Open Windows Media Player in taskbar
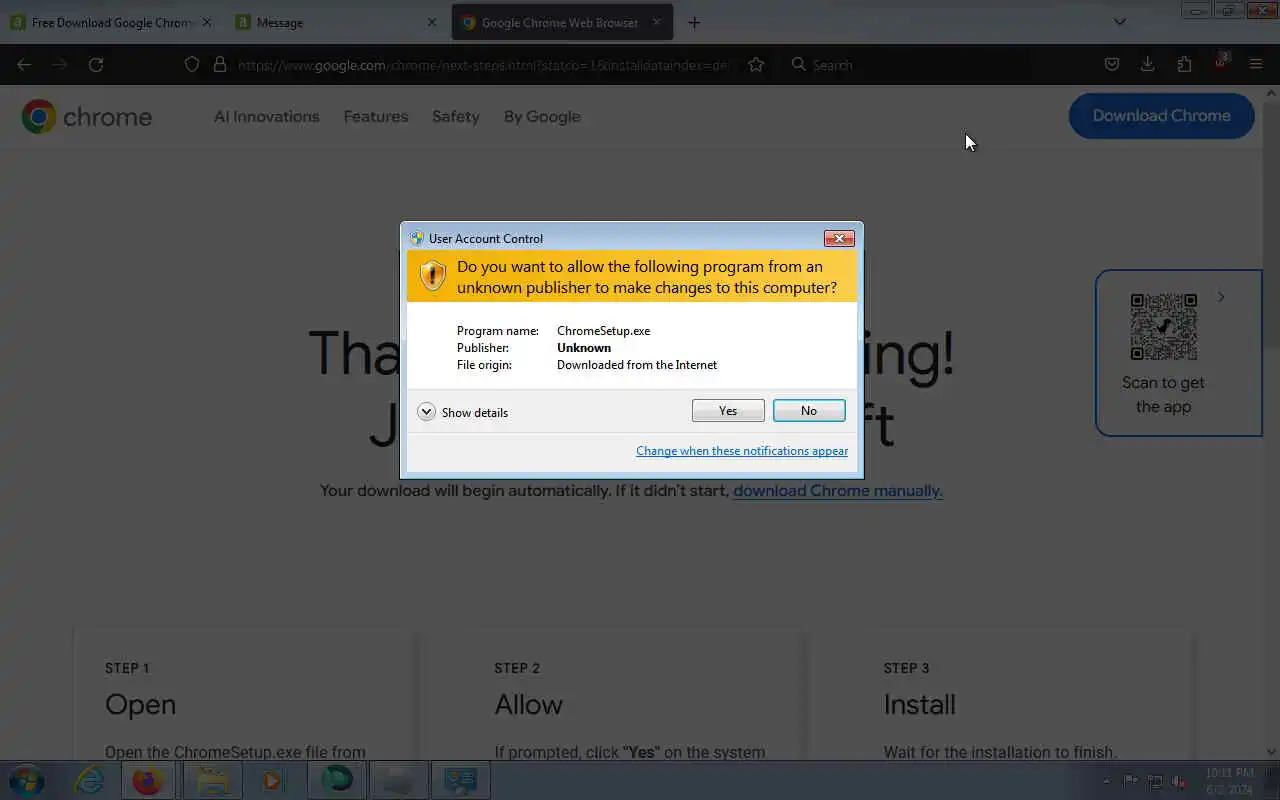Image resolution: width=1280 pixels, height=800 pixels. point(273,780)
